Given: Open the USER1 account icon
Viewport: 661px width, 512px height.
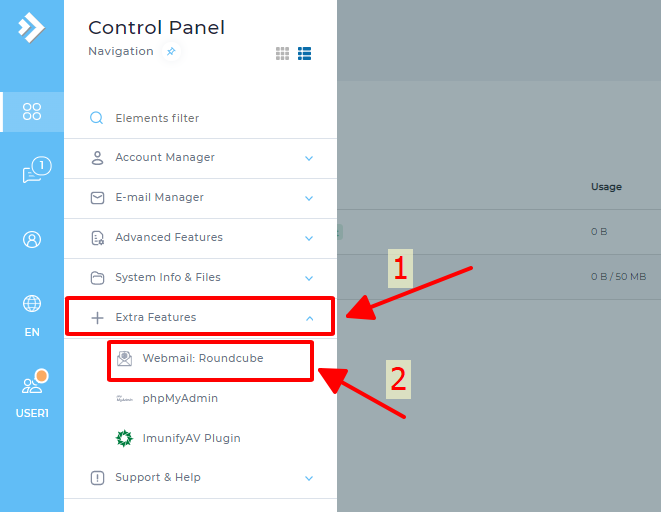Looking at the screenshot, I should 32,387.
